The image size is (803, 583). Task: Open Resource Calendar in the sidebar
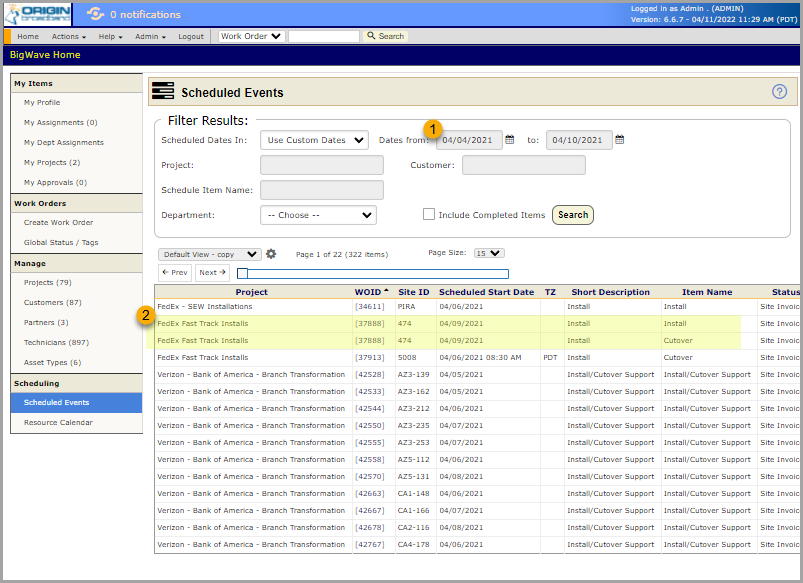tap(58, 423)
